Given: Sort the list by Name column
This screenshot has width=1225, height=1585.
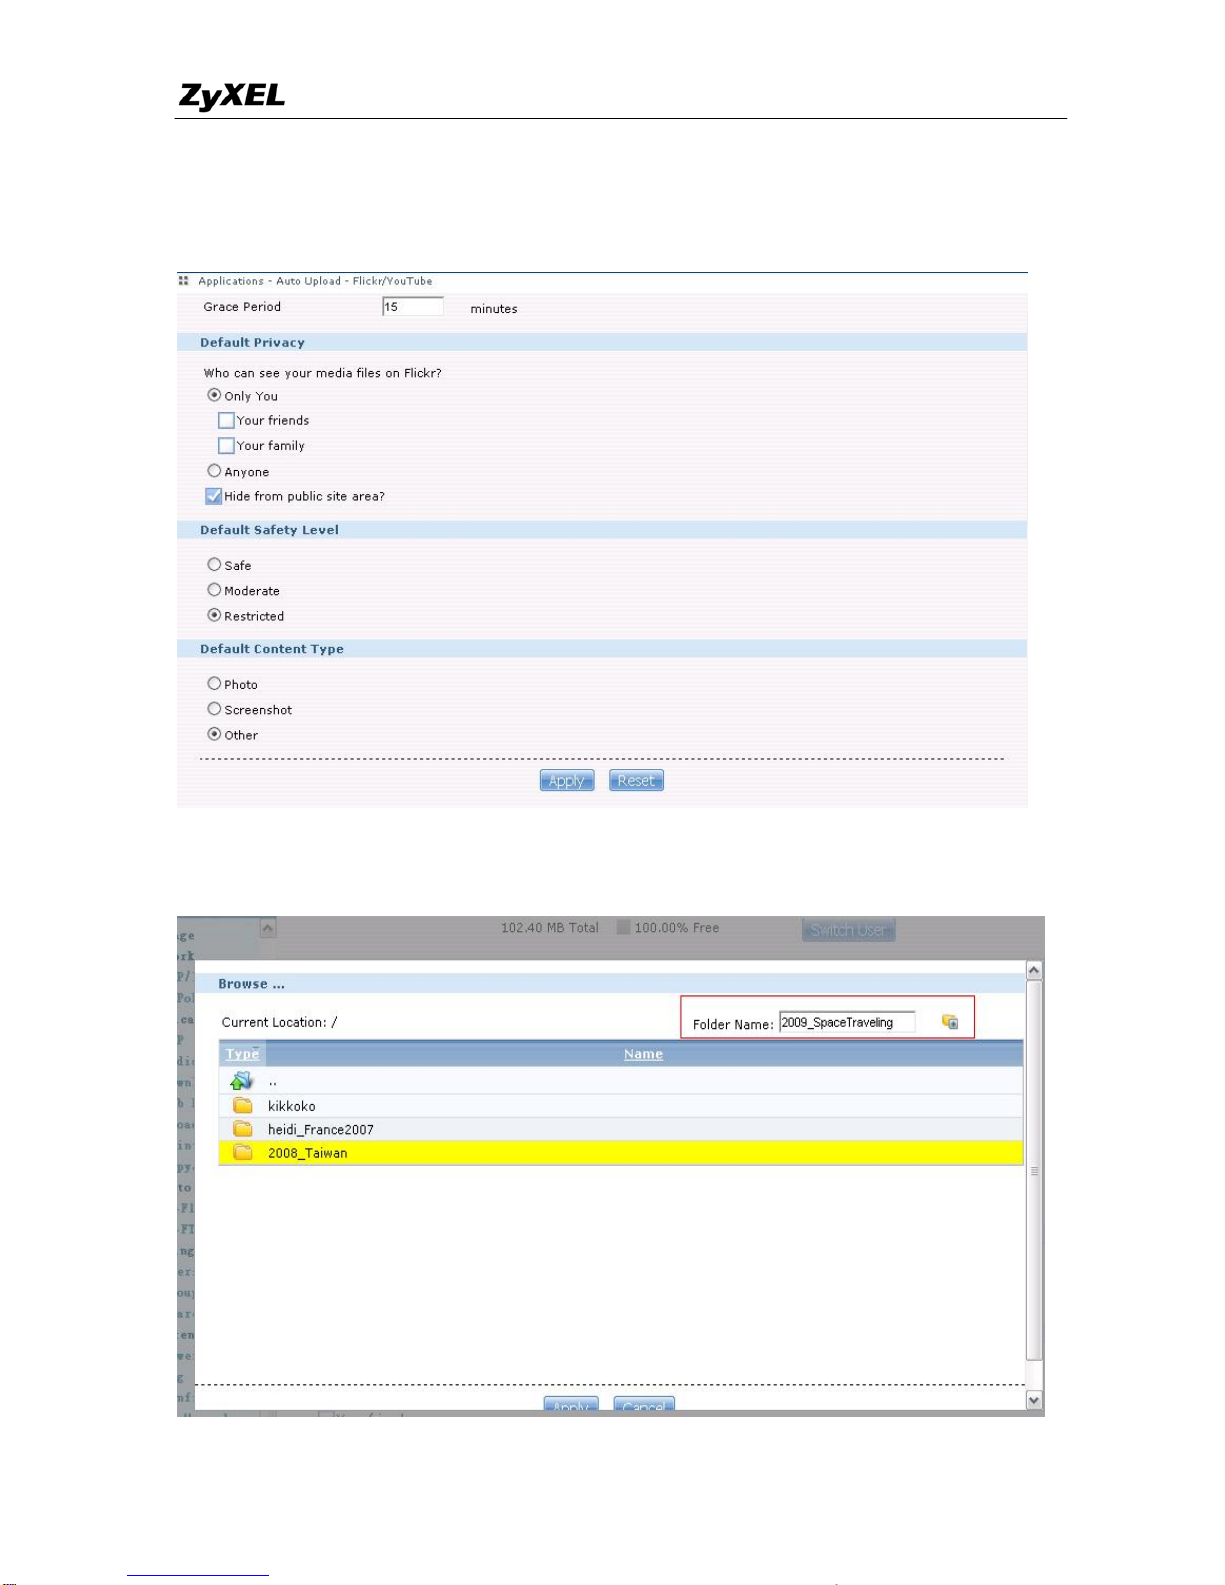Looking at the screenshot, I should 643,1054.
